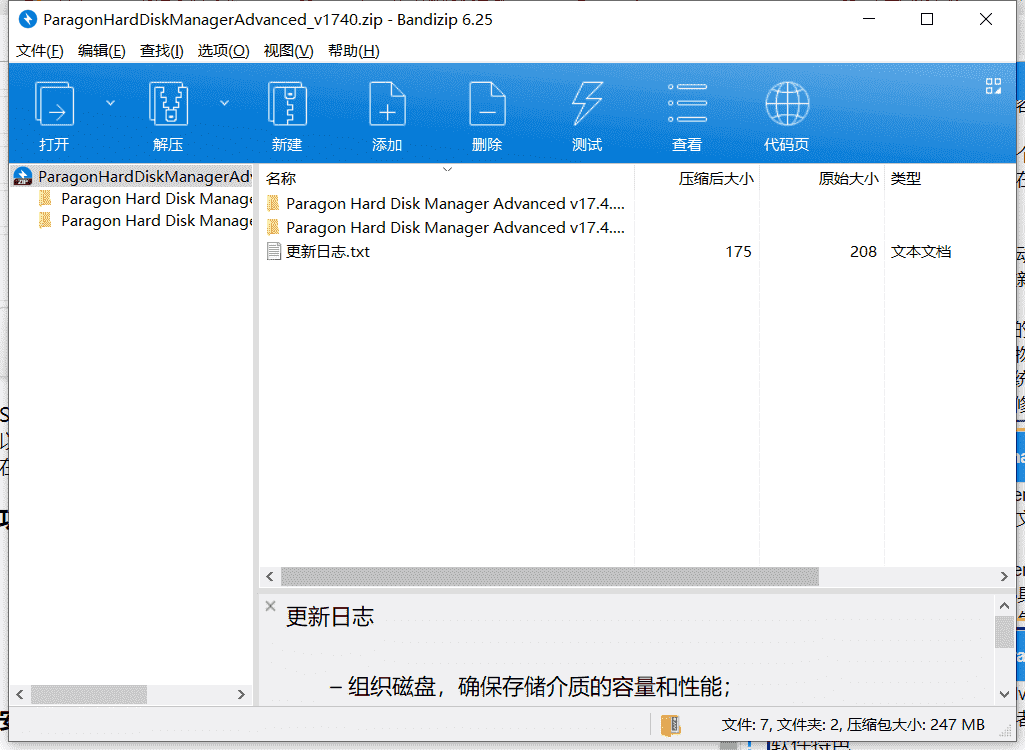The height and width of the screenshot is (750, 1025).
Task: Expand the dropdown arrow next to 打开
Action: click(x=110, y=103)
